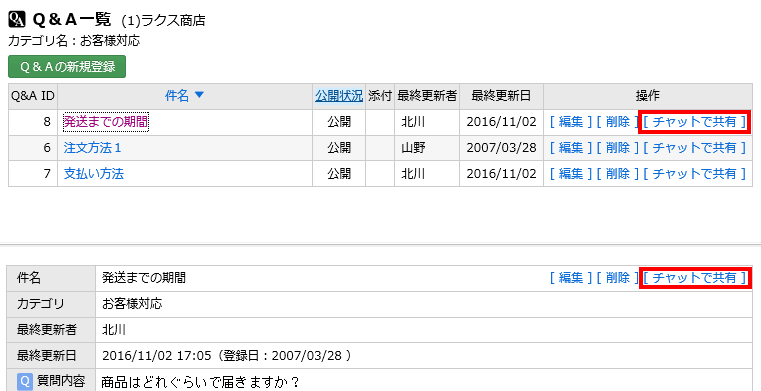The image size is (761, 391).
Task: Sort the list by 公開状況 column header
Action: point(339,96)
